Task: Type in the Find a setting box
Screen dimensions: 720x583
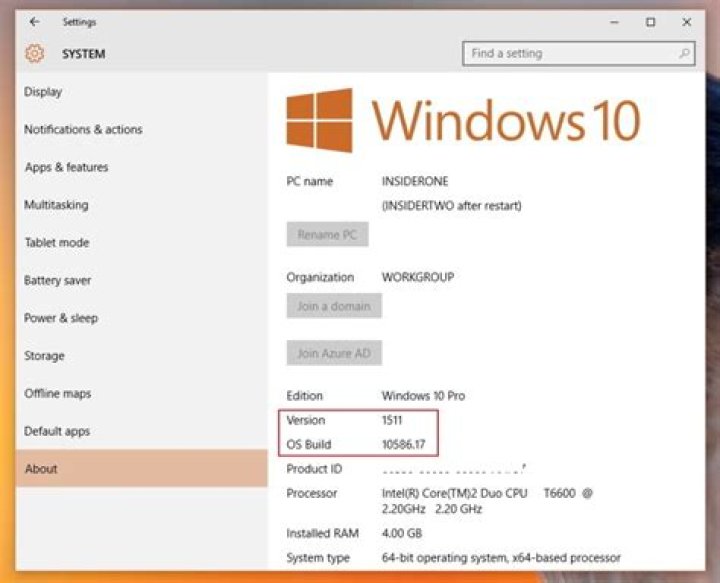Action: click(570, 54)
